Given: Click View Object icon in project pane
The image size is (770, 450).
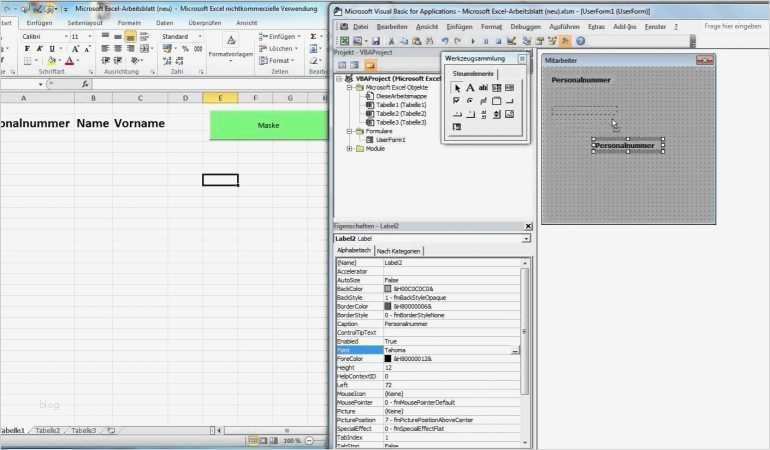Looking at the screenshot, I should [355, 65].
